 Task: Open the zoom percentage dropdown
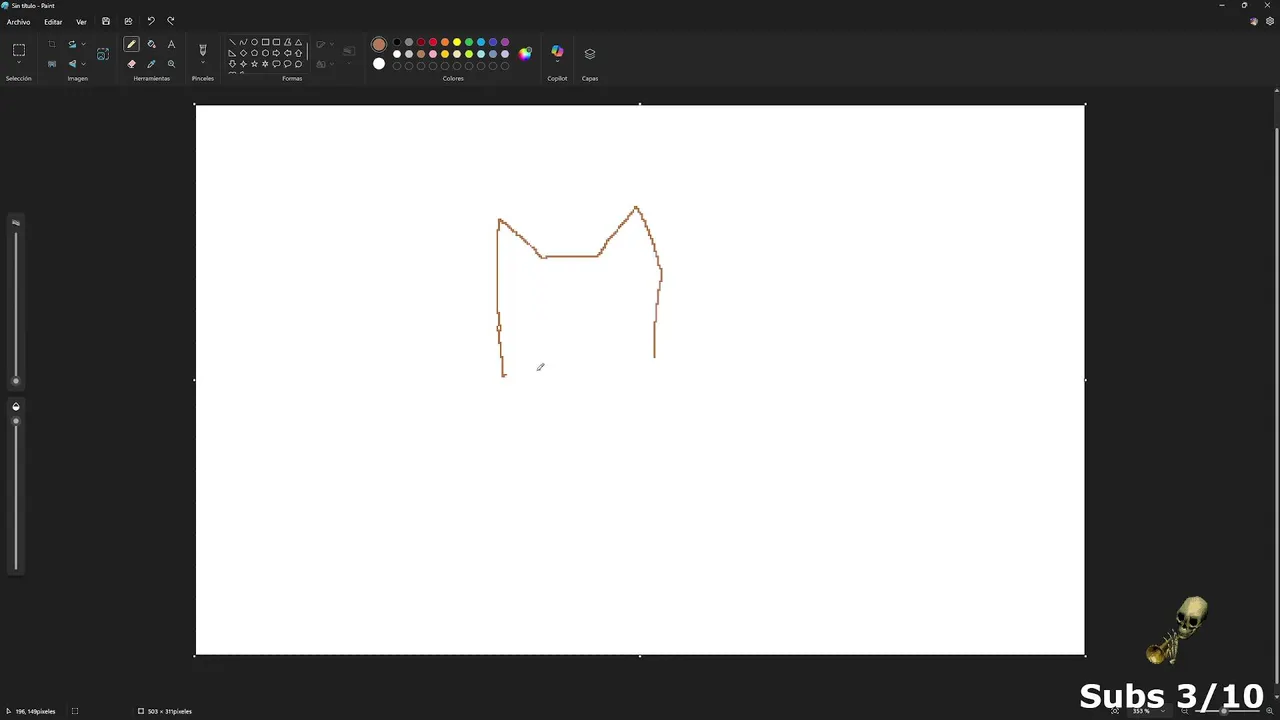tap(1162, 711)
